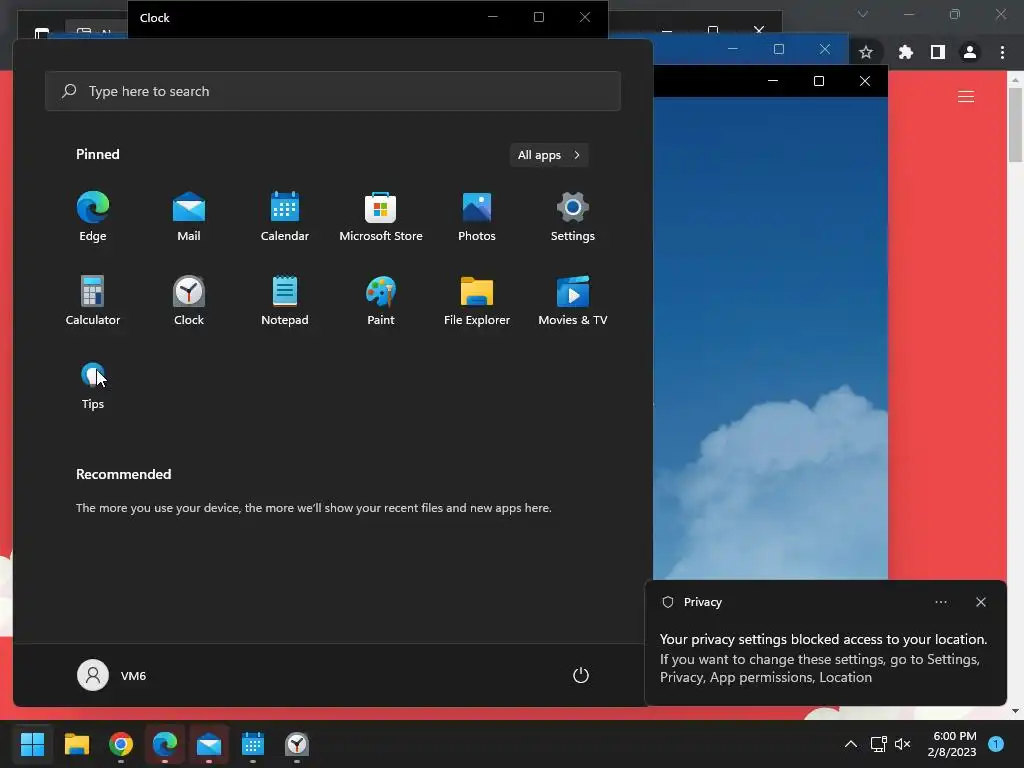Dismiss the Privacy notification
1024x768 pixels.
980,602
